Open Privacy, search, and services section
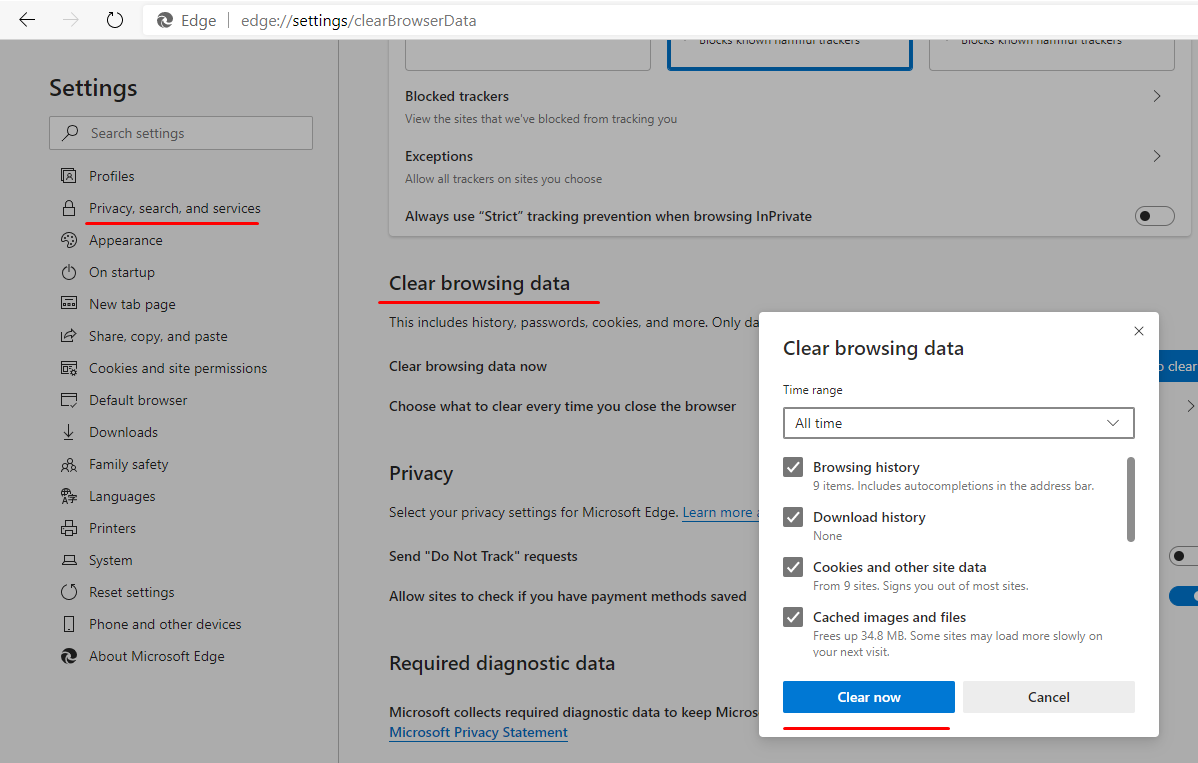The height and width of the screenshot is (763, 1198). click(174, 208)
